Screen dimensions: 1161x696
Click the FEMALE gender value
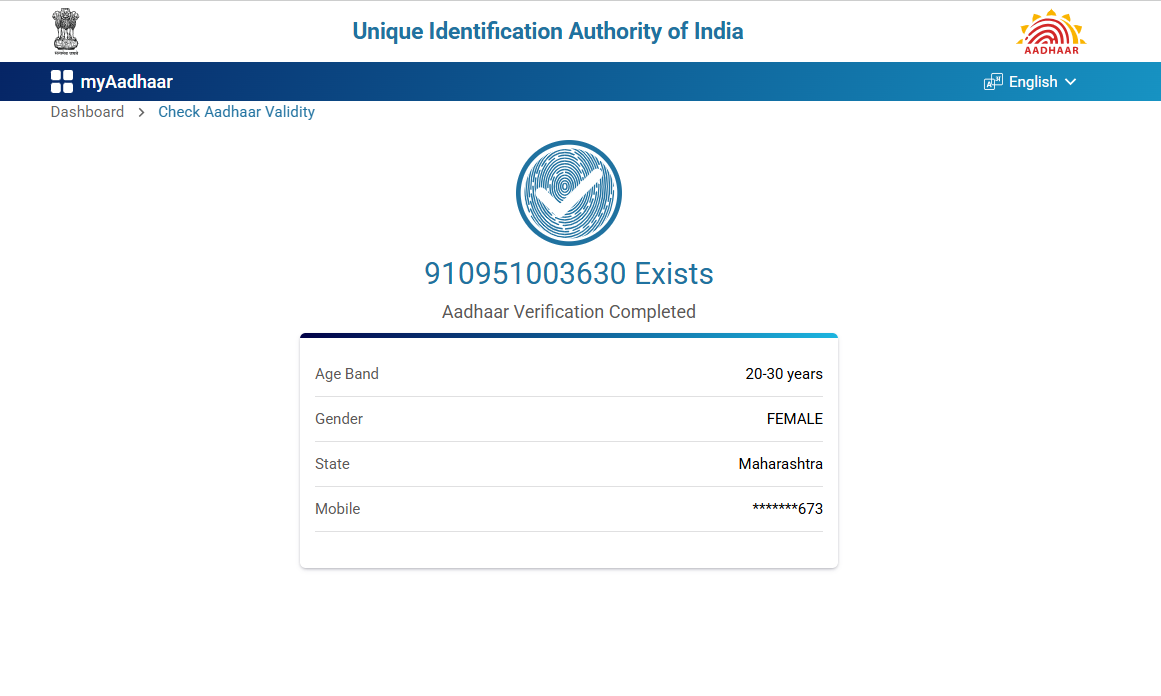pos(794,419)
